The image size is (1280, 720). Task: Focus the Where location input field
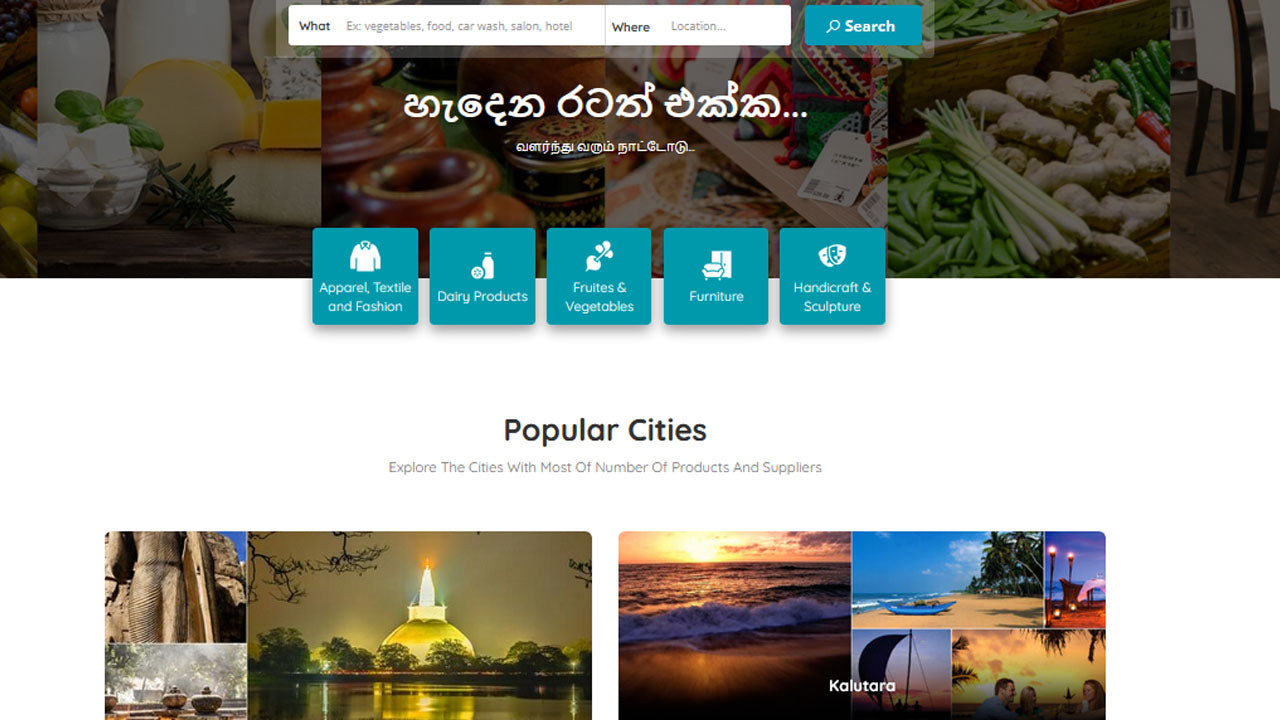(x=725, y=26)
